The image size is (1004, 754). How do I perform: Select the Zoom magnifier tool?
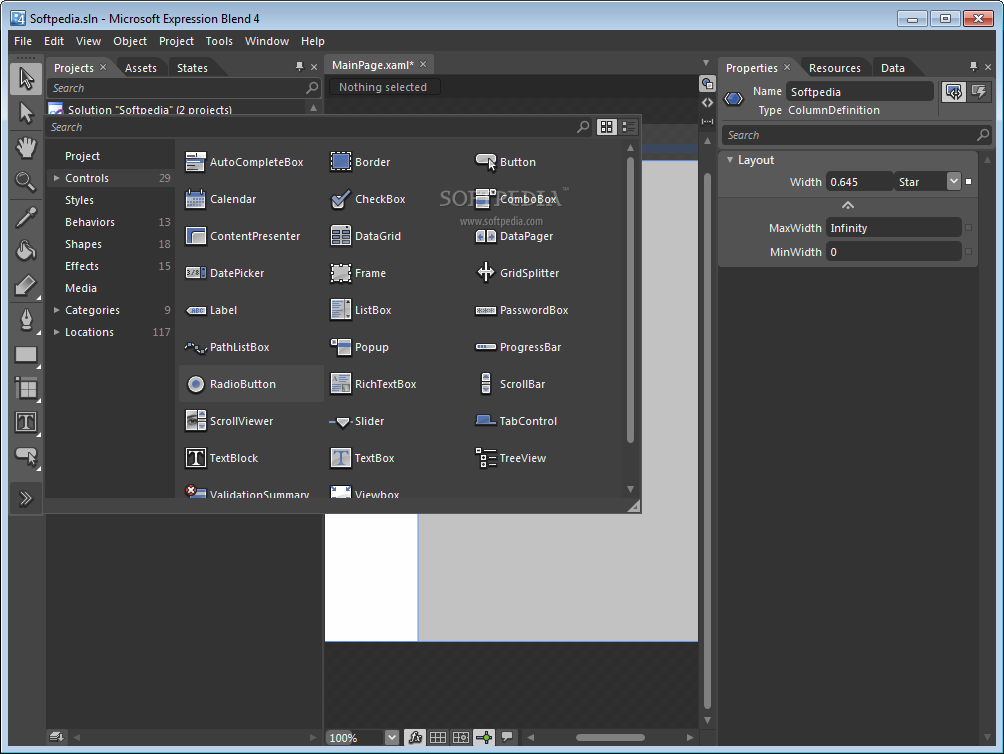tap(26, 182)
